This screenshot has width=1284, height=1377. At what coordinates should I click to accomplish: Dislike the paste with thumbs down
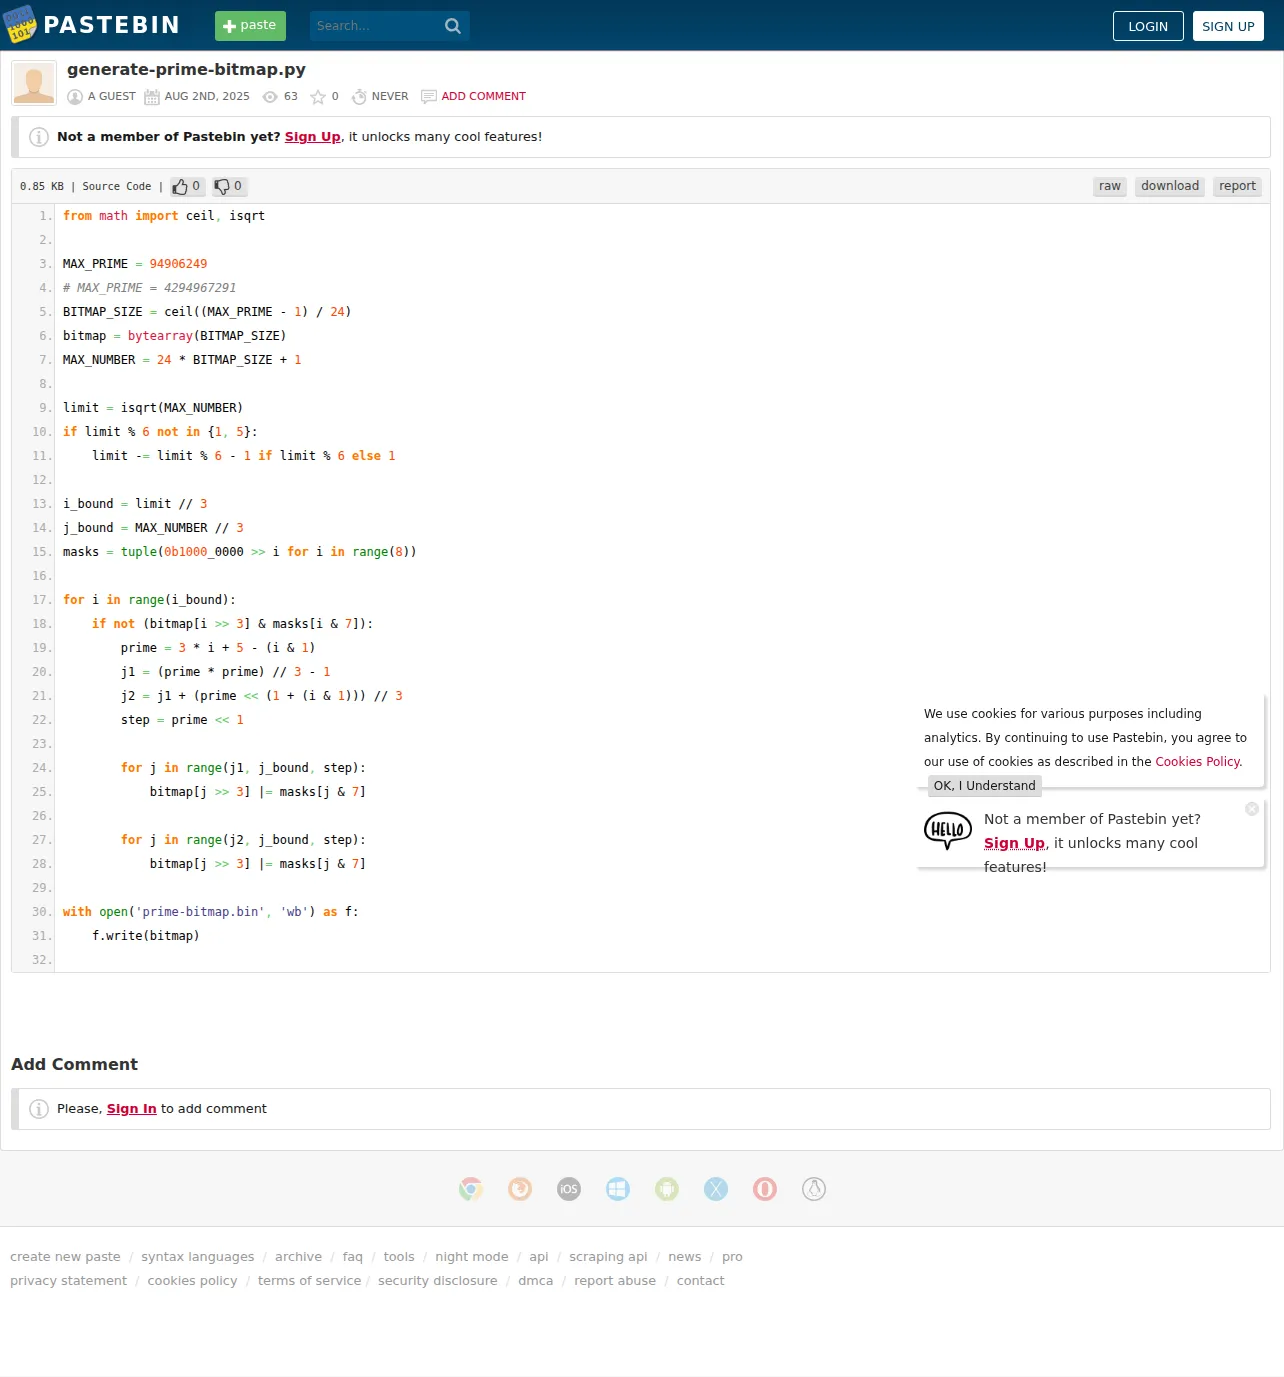pyautogui.click(x=229, y=186)
